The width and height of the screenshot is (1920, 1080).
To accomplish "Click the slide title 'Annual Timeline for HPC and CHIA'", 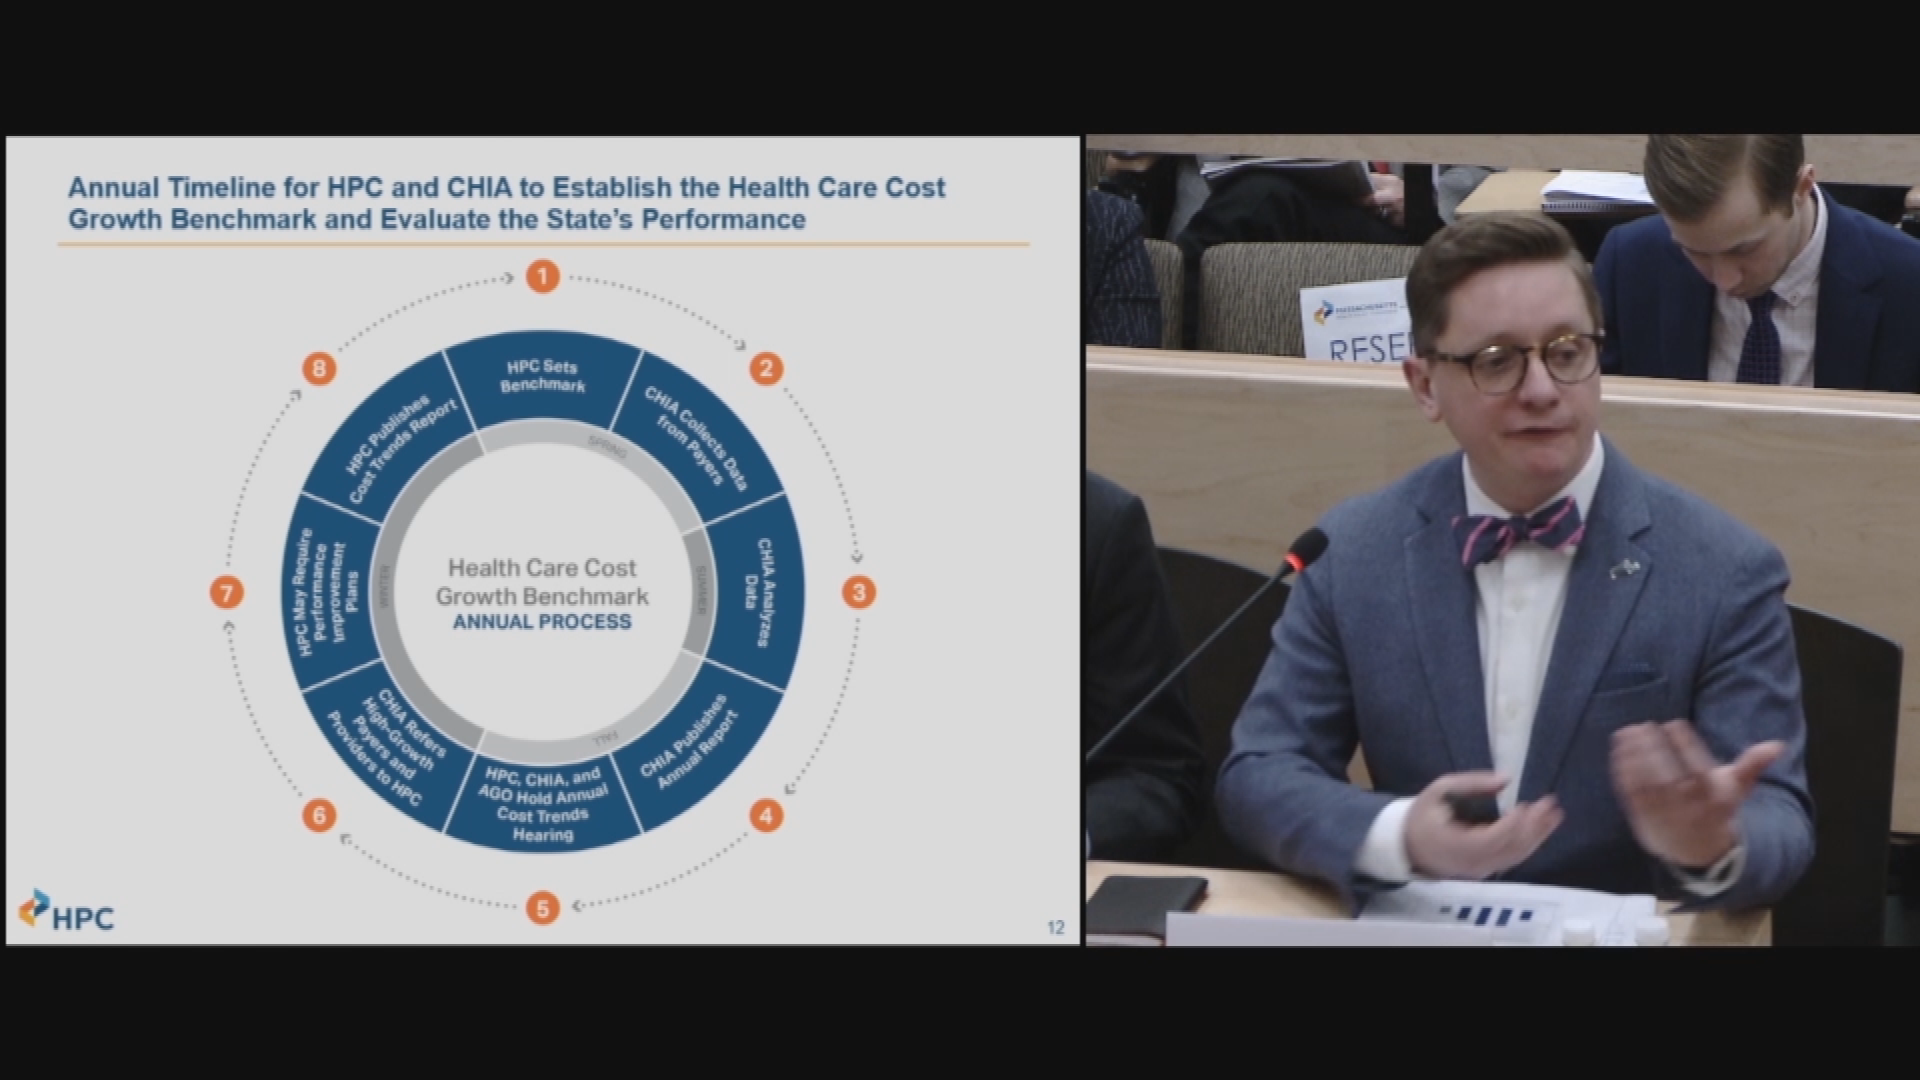I will click(506, 203).
